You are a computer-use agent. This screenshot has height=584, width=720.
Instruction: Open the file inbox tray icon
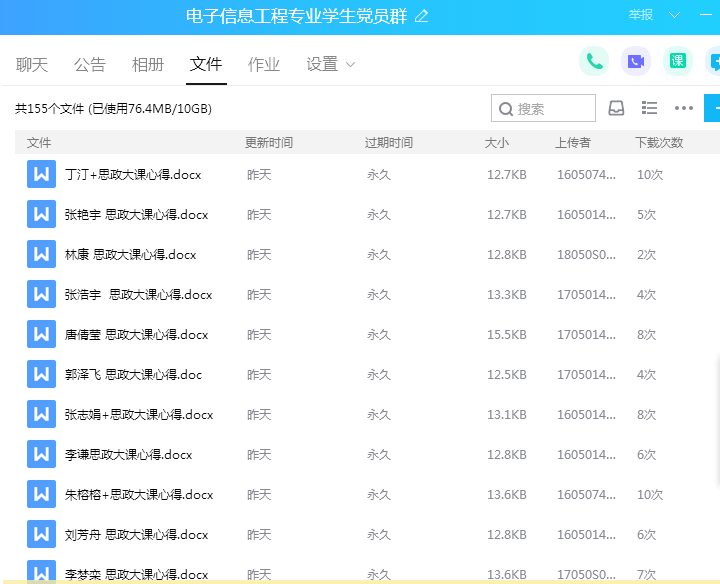click(617, 108)
